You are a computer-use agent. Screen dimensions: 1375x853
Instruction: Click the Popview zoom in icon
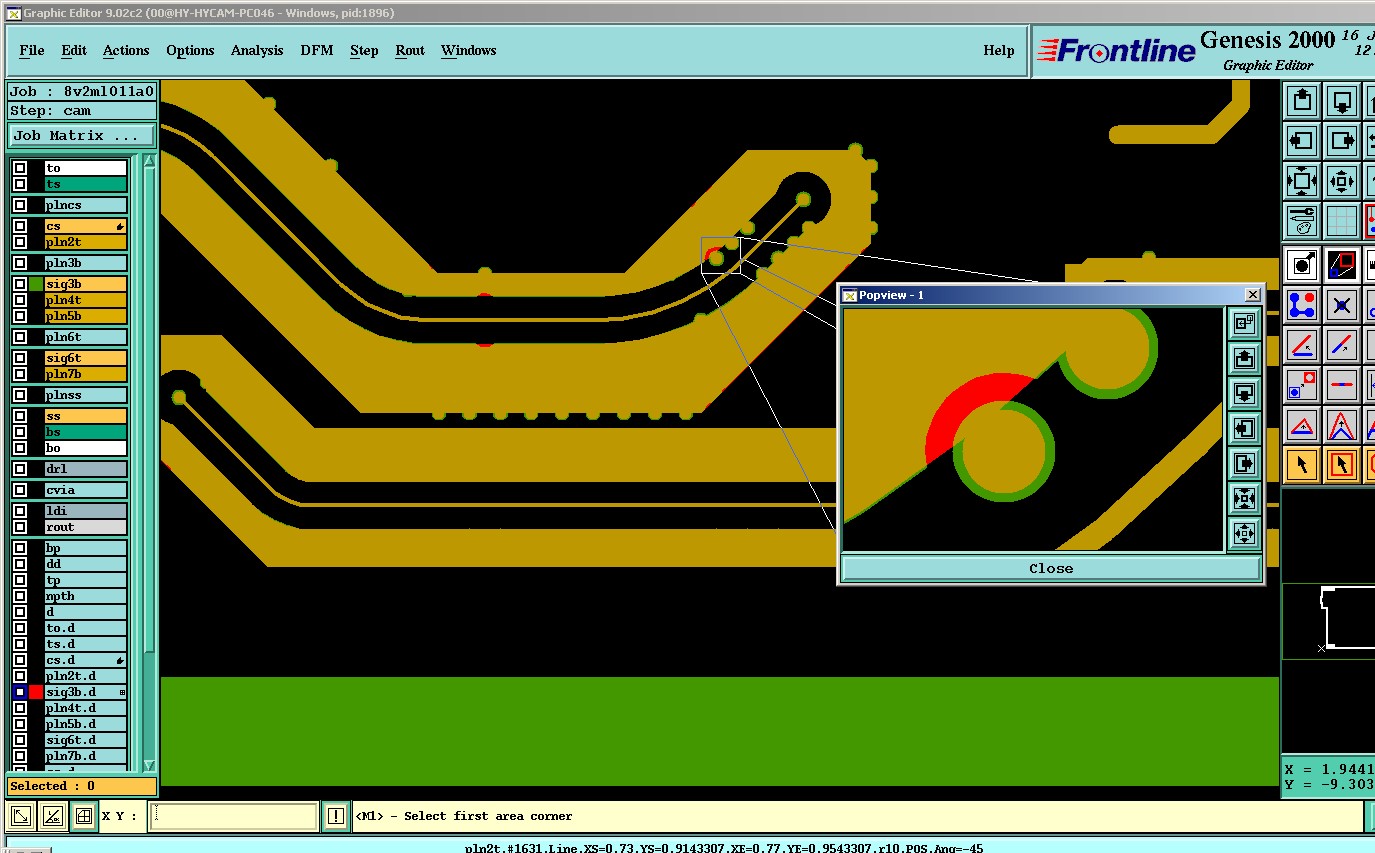pyautogui.click(x=1244, y=498)
